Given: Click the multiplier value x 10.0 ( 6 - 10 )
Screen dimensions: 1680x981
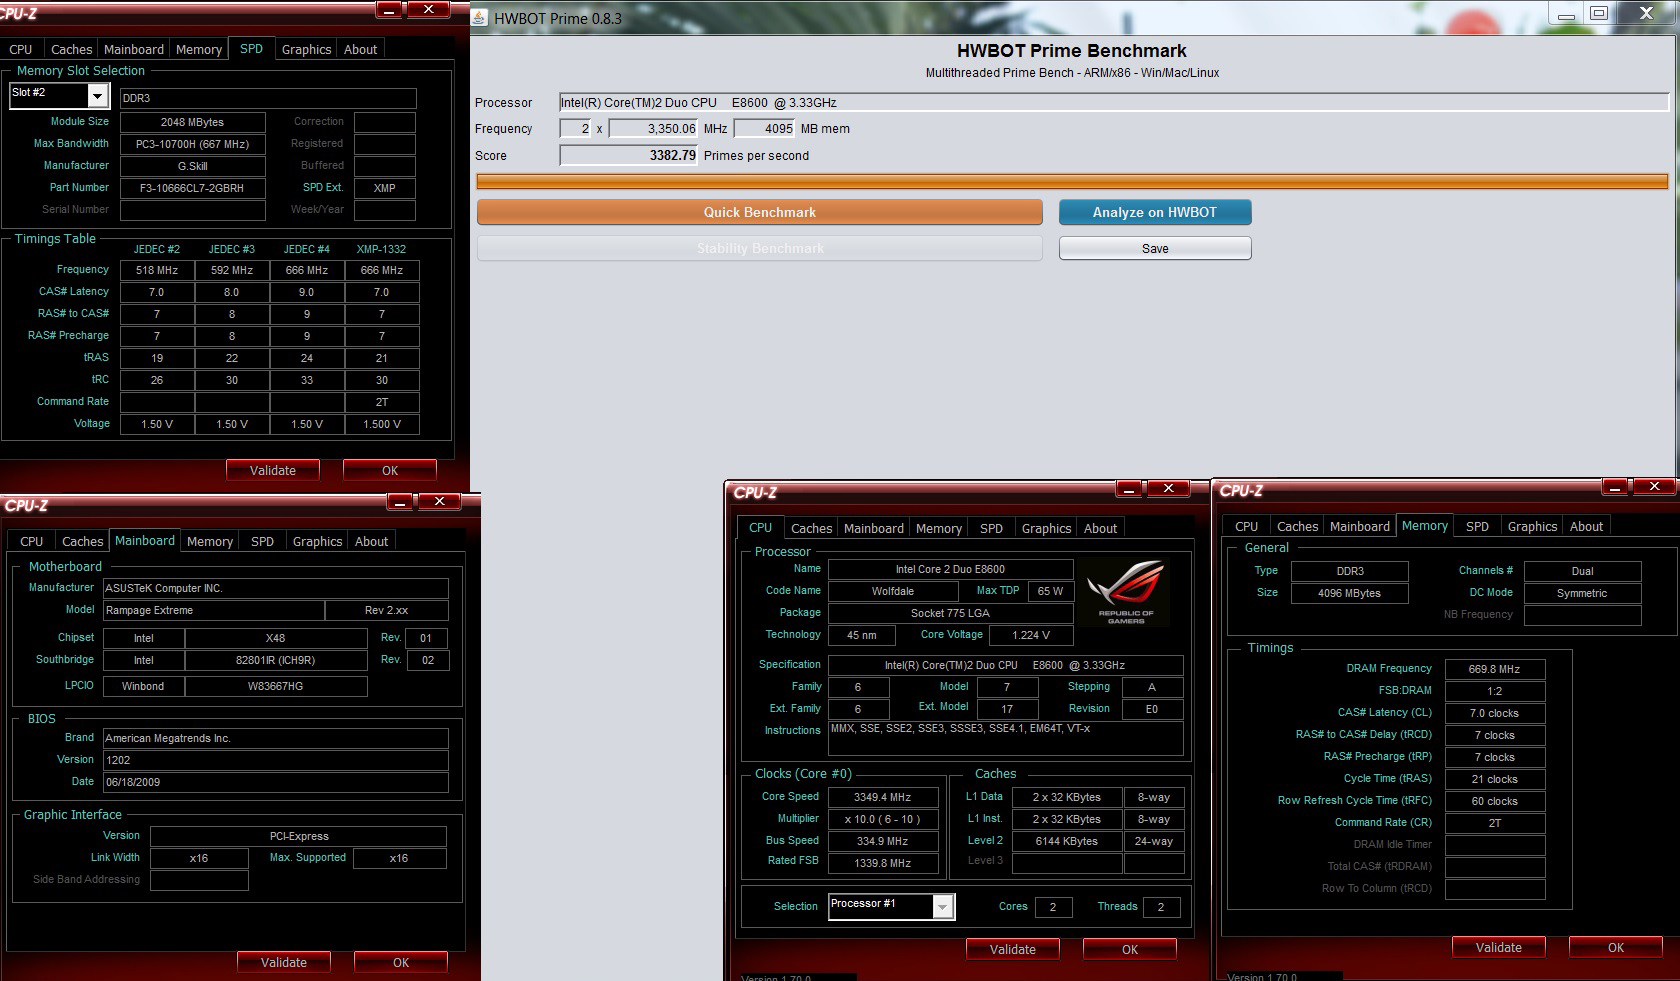Looking at the screenshot, I should tap(882, 819).
